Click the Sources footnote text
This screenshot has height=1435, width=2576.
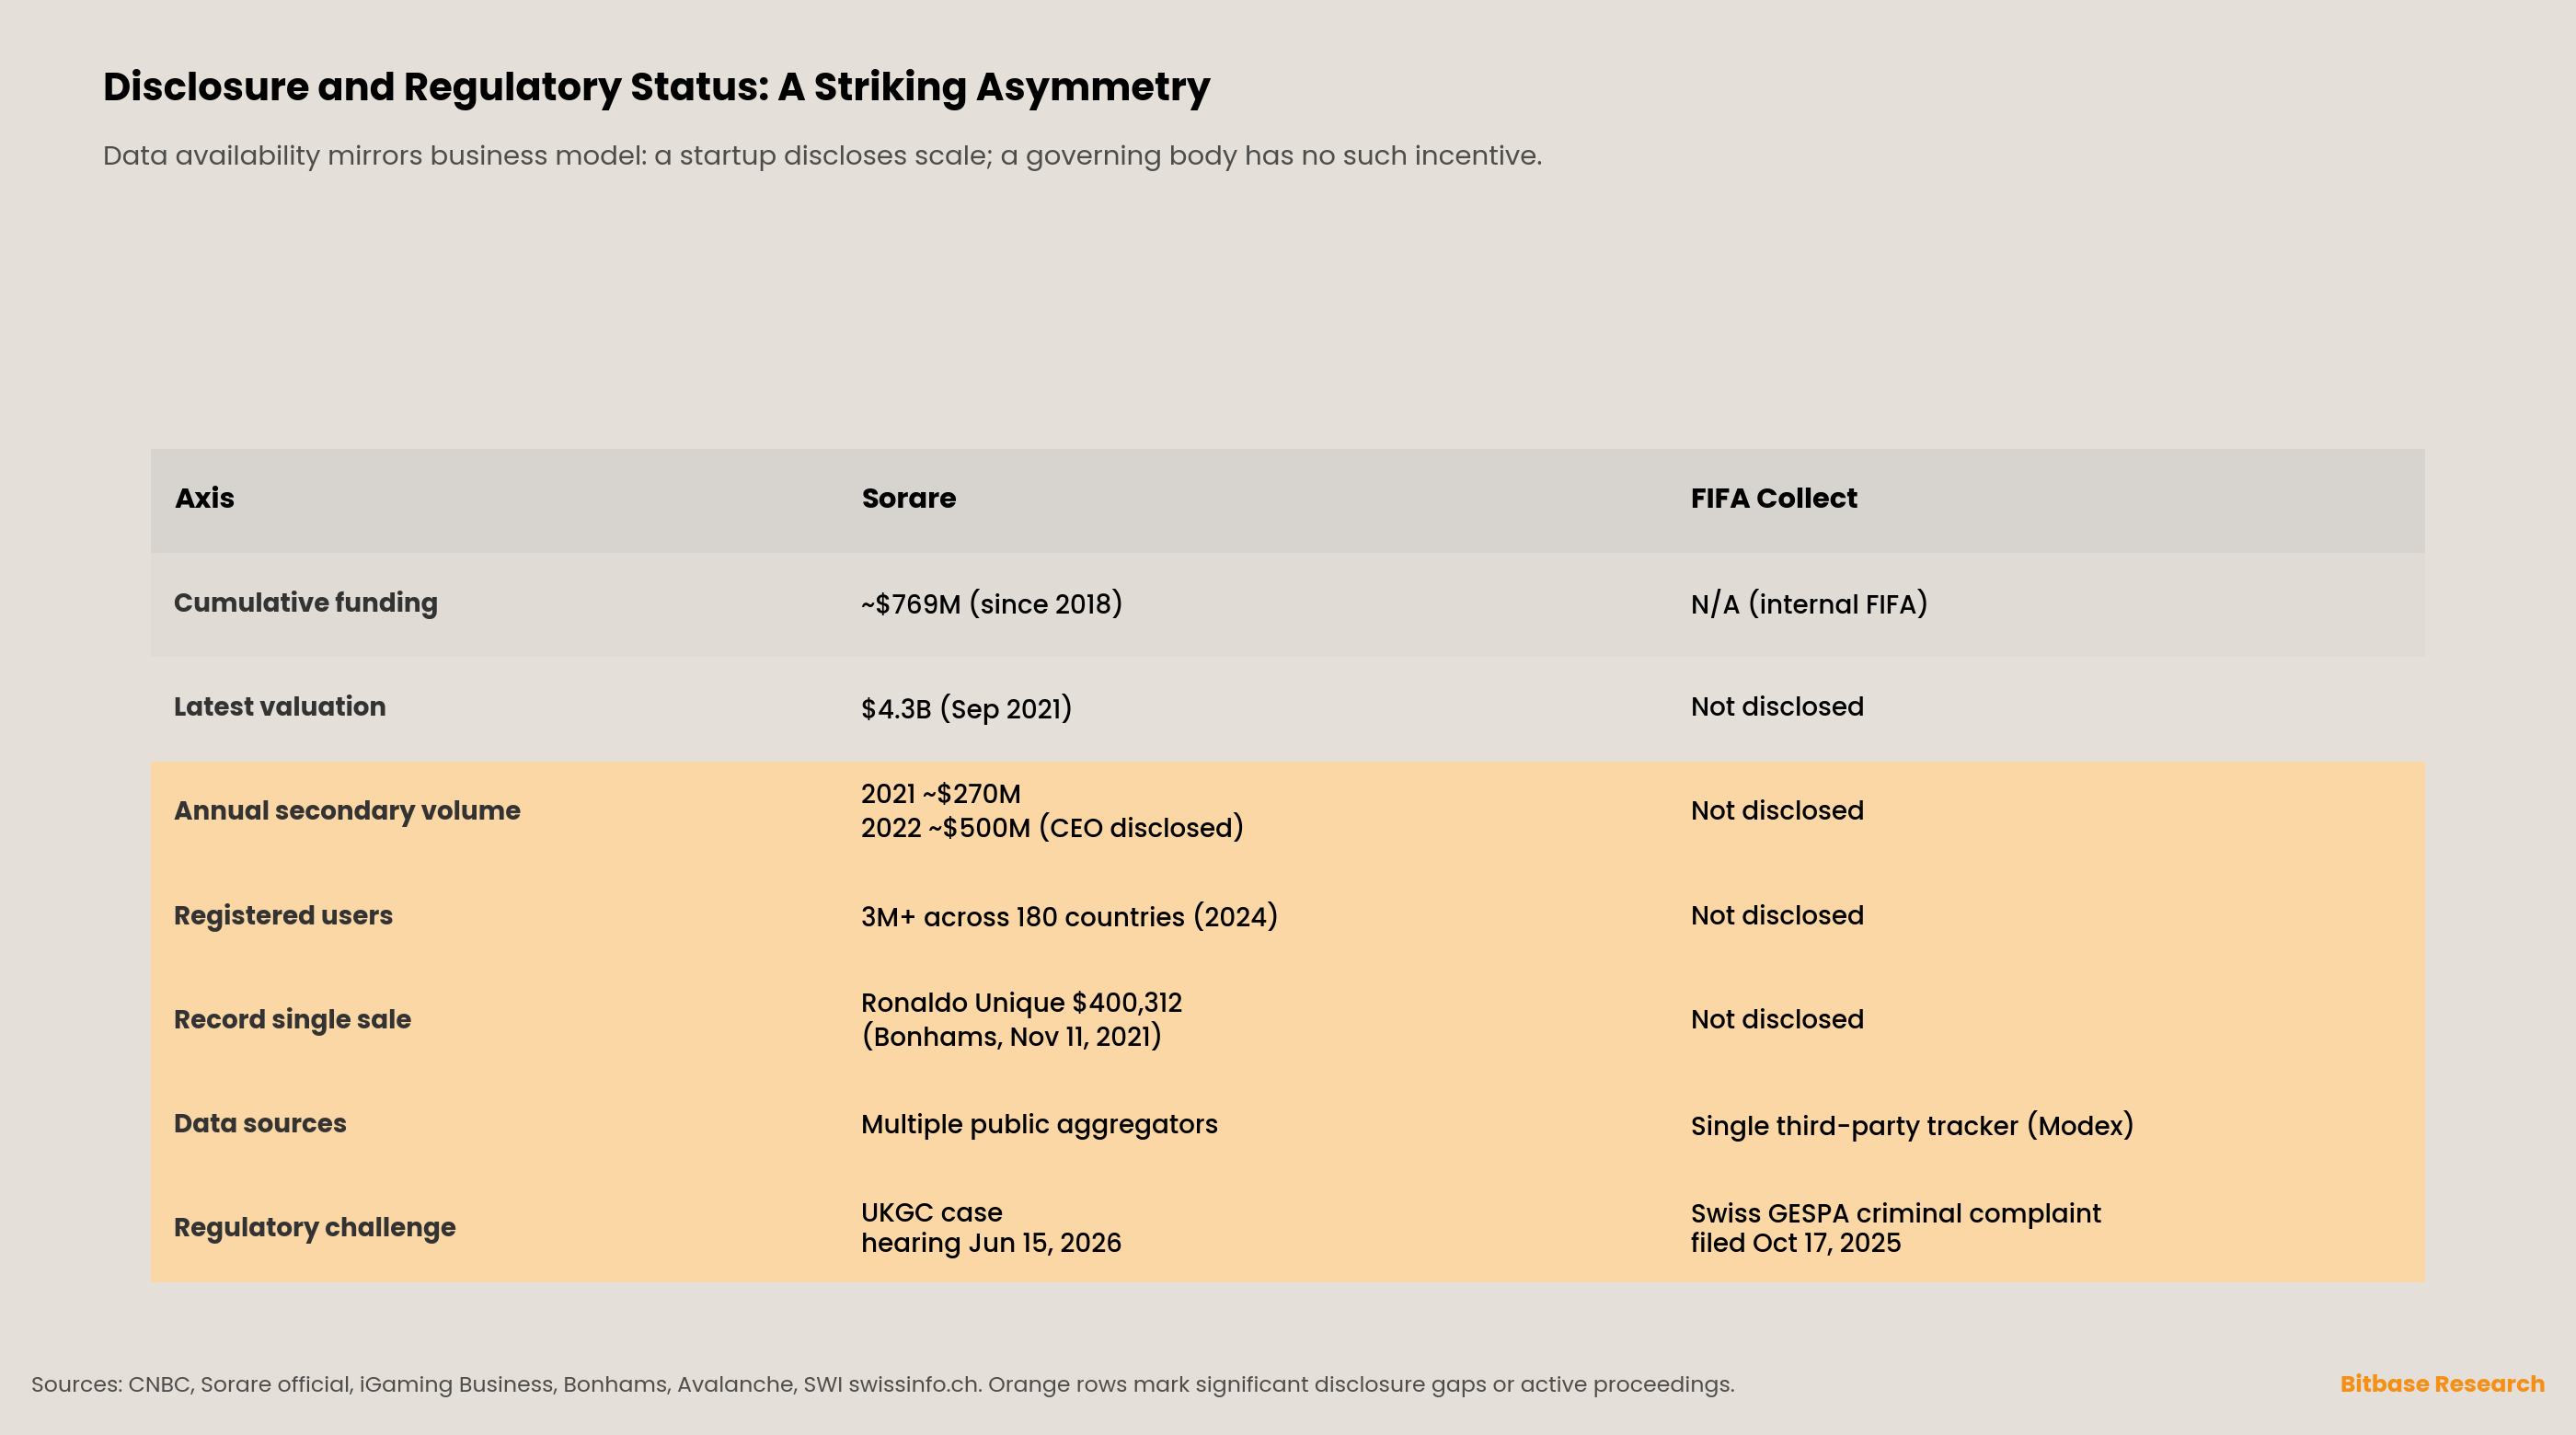[882, 1385]
